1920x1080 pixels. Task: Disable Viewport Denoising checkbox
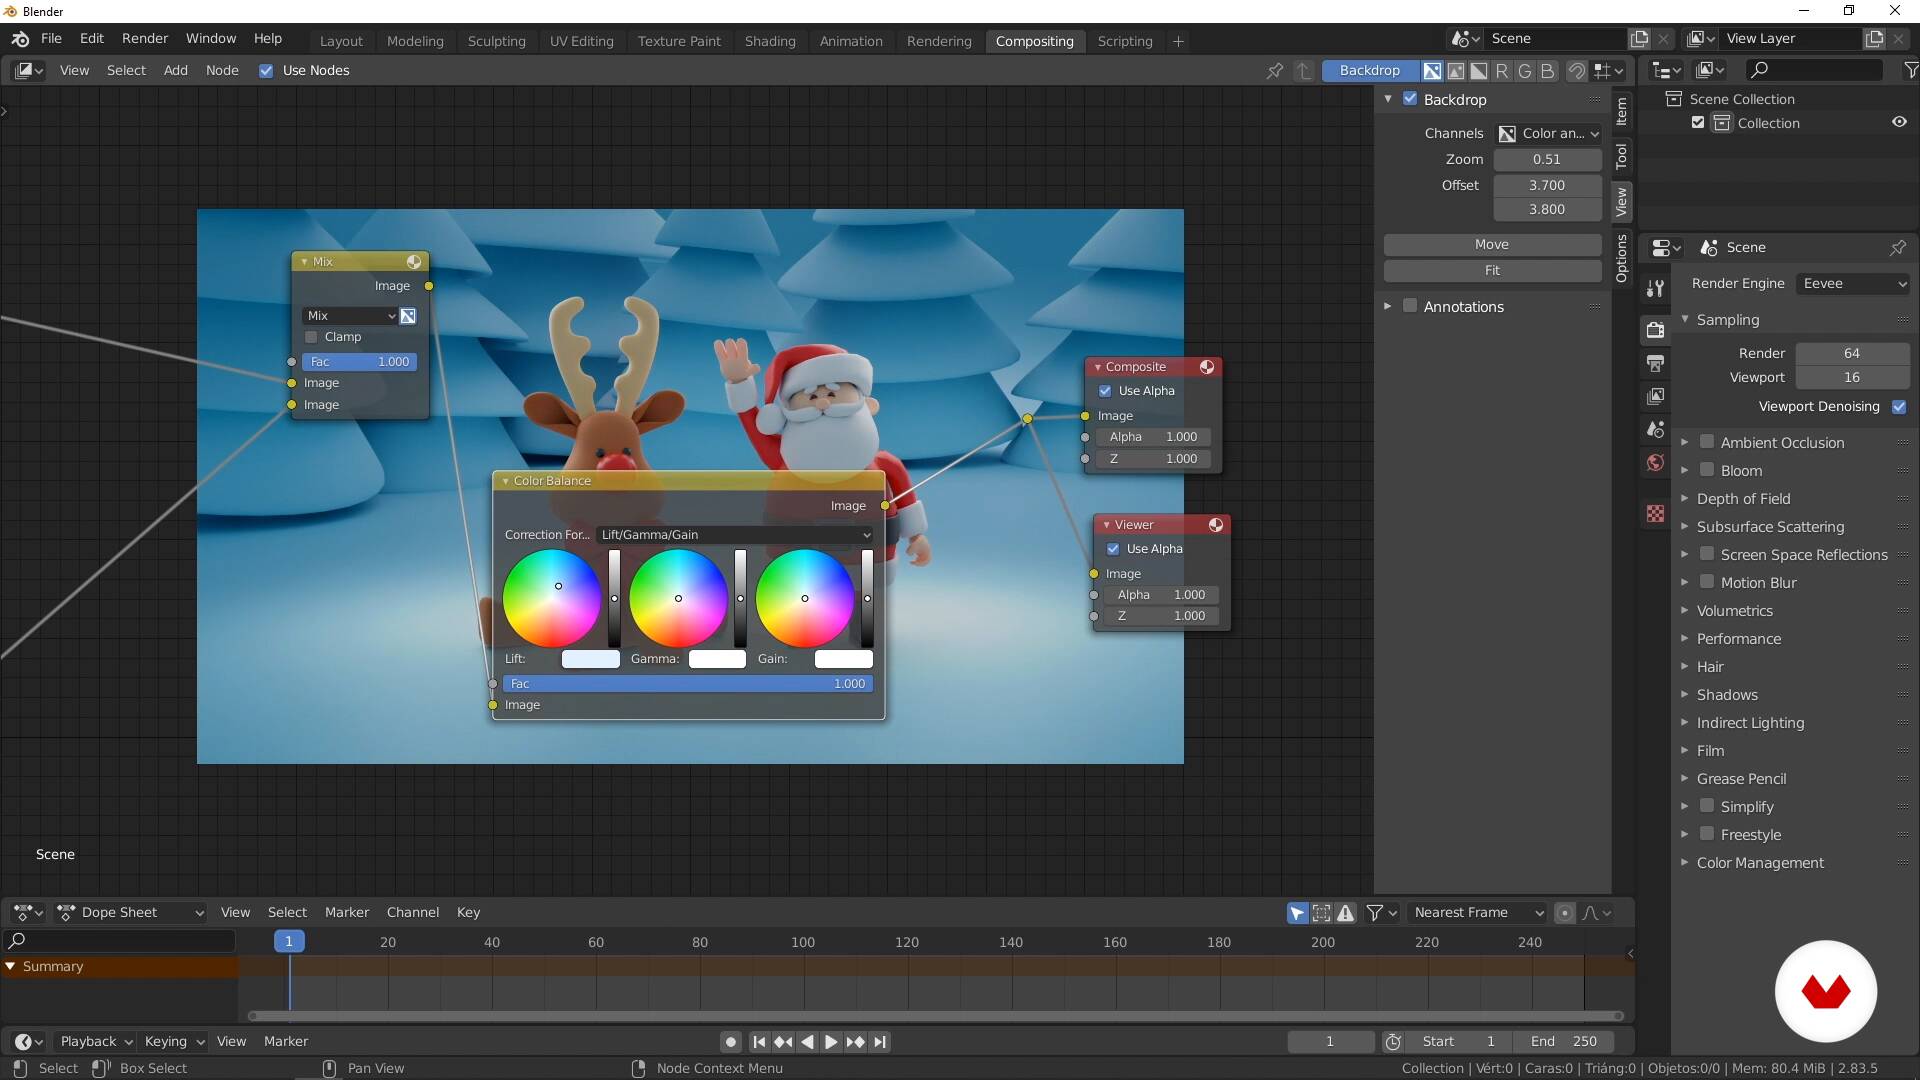(x=1899, y=407)
